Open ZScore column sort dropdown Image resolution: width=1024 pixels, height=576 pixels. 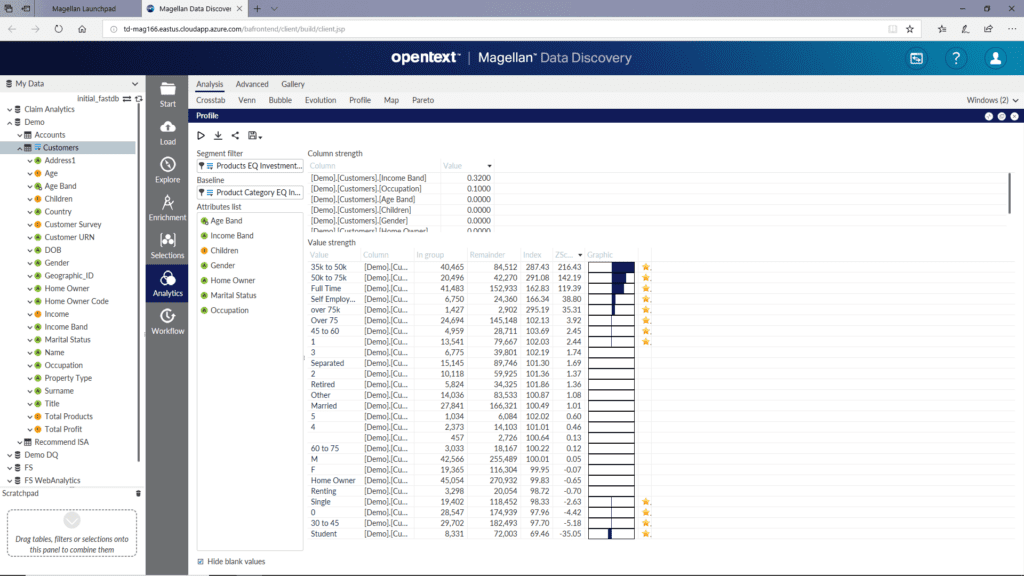(580, 255)
